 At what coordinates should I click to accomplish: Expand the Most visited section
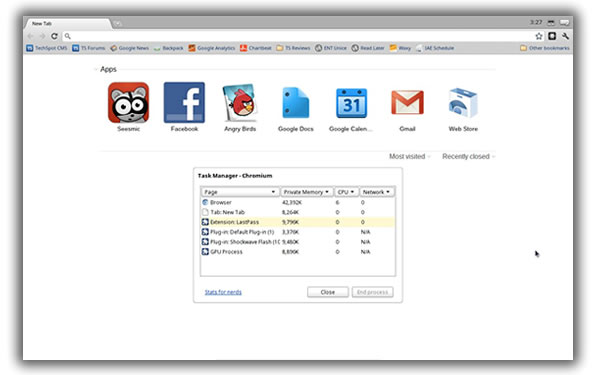(409, 156)
